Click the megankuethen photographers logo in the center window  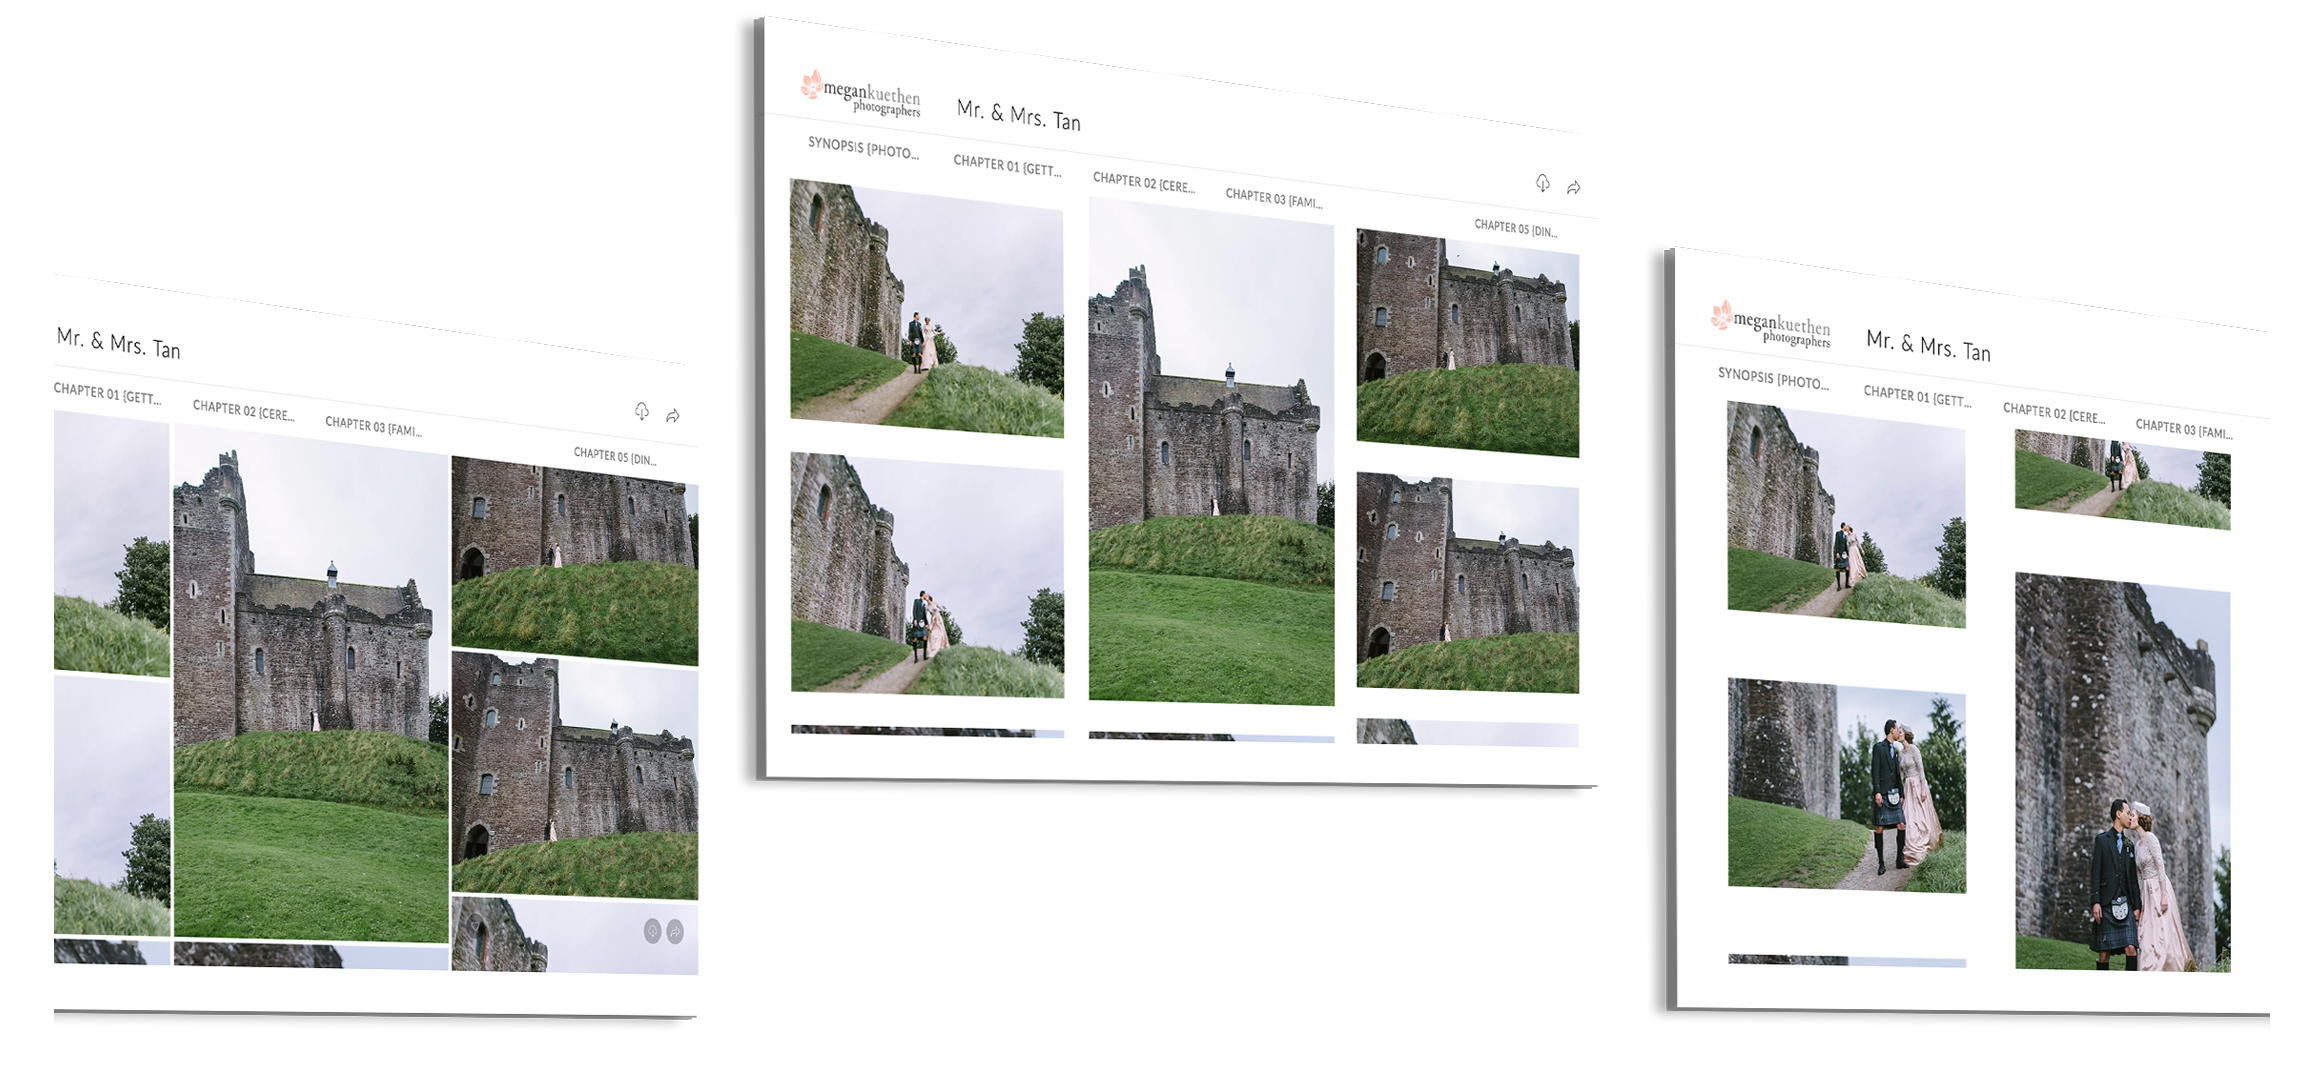860,94
